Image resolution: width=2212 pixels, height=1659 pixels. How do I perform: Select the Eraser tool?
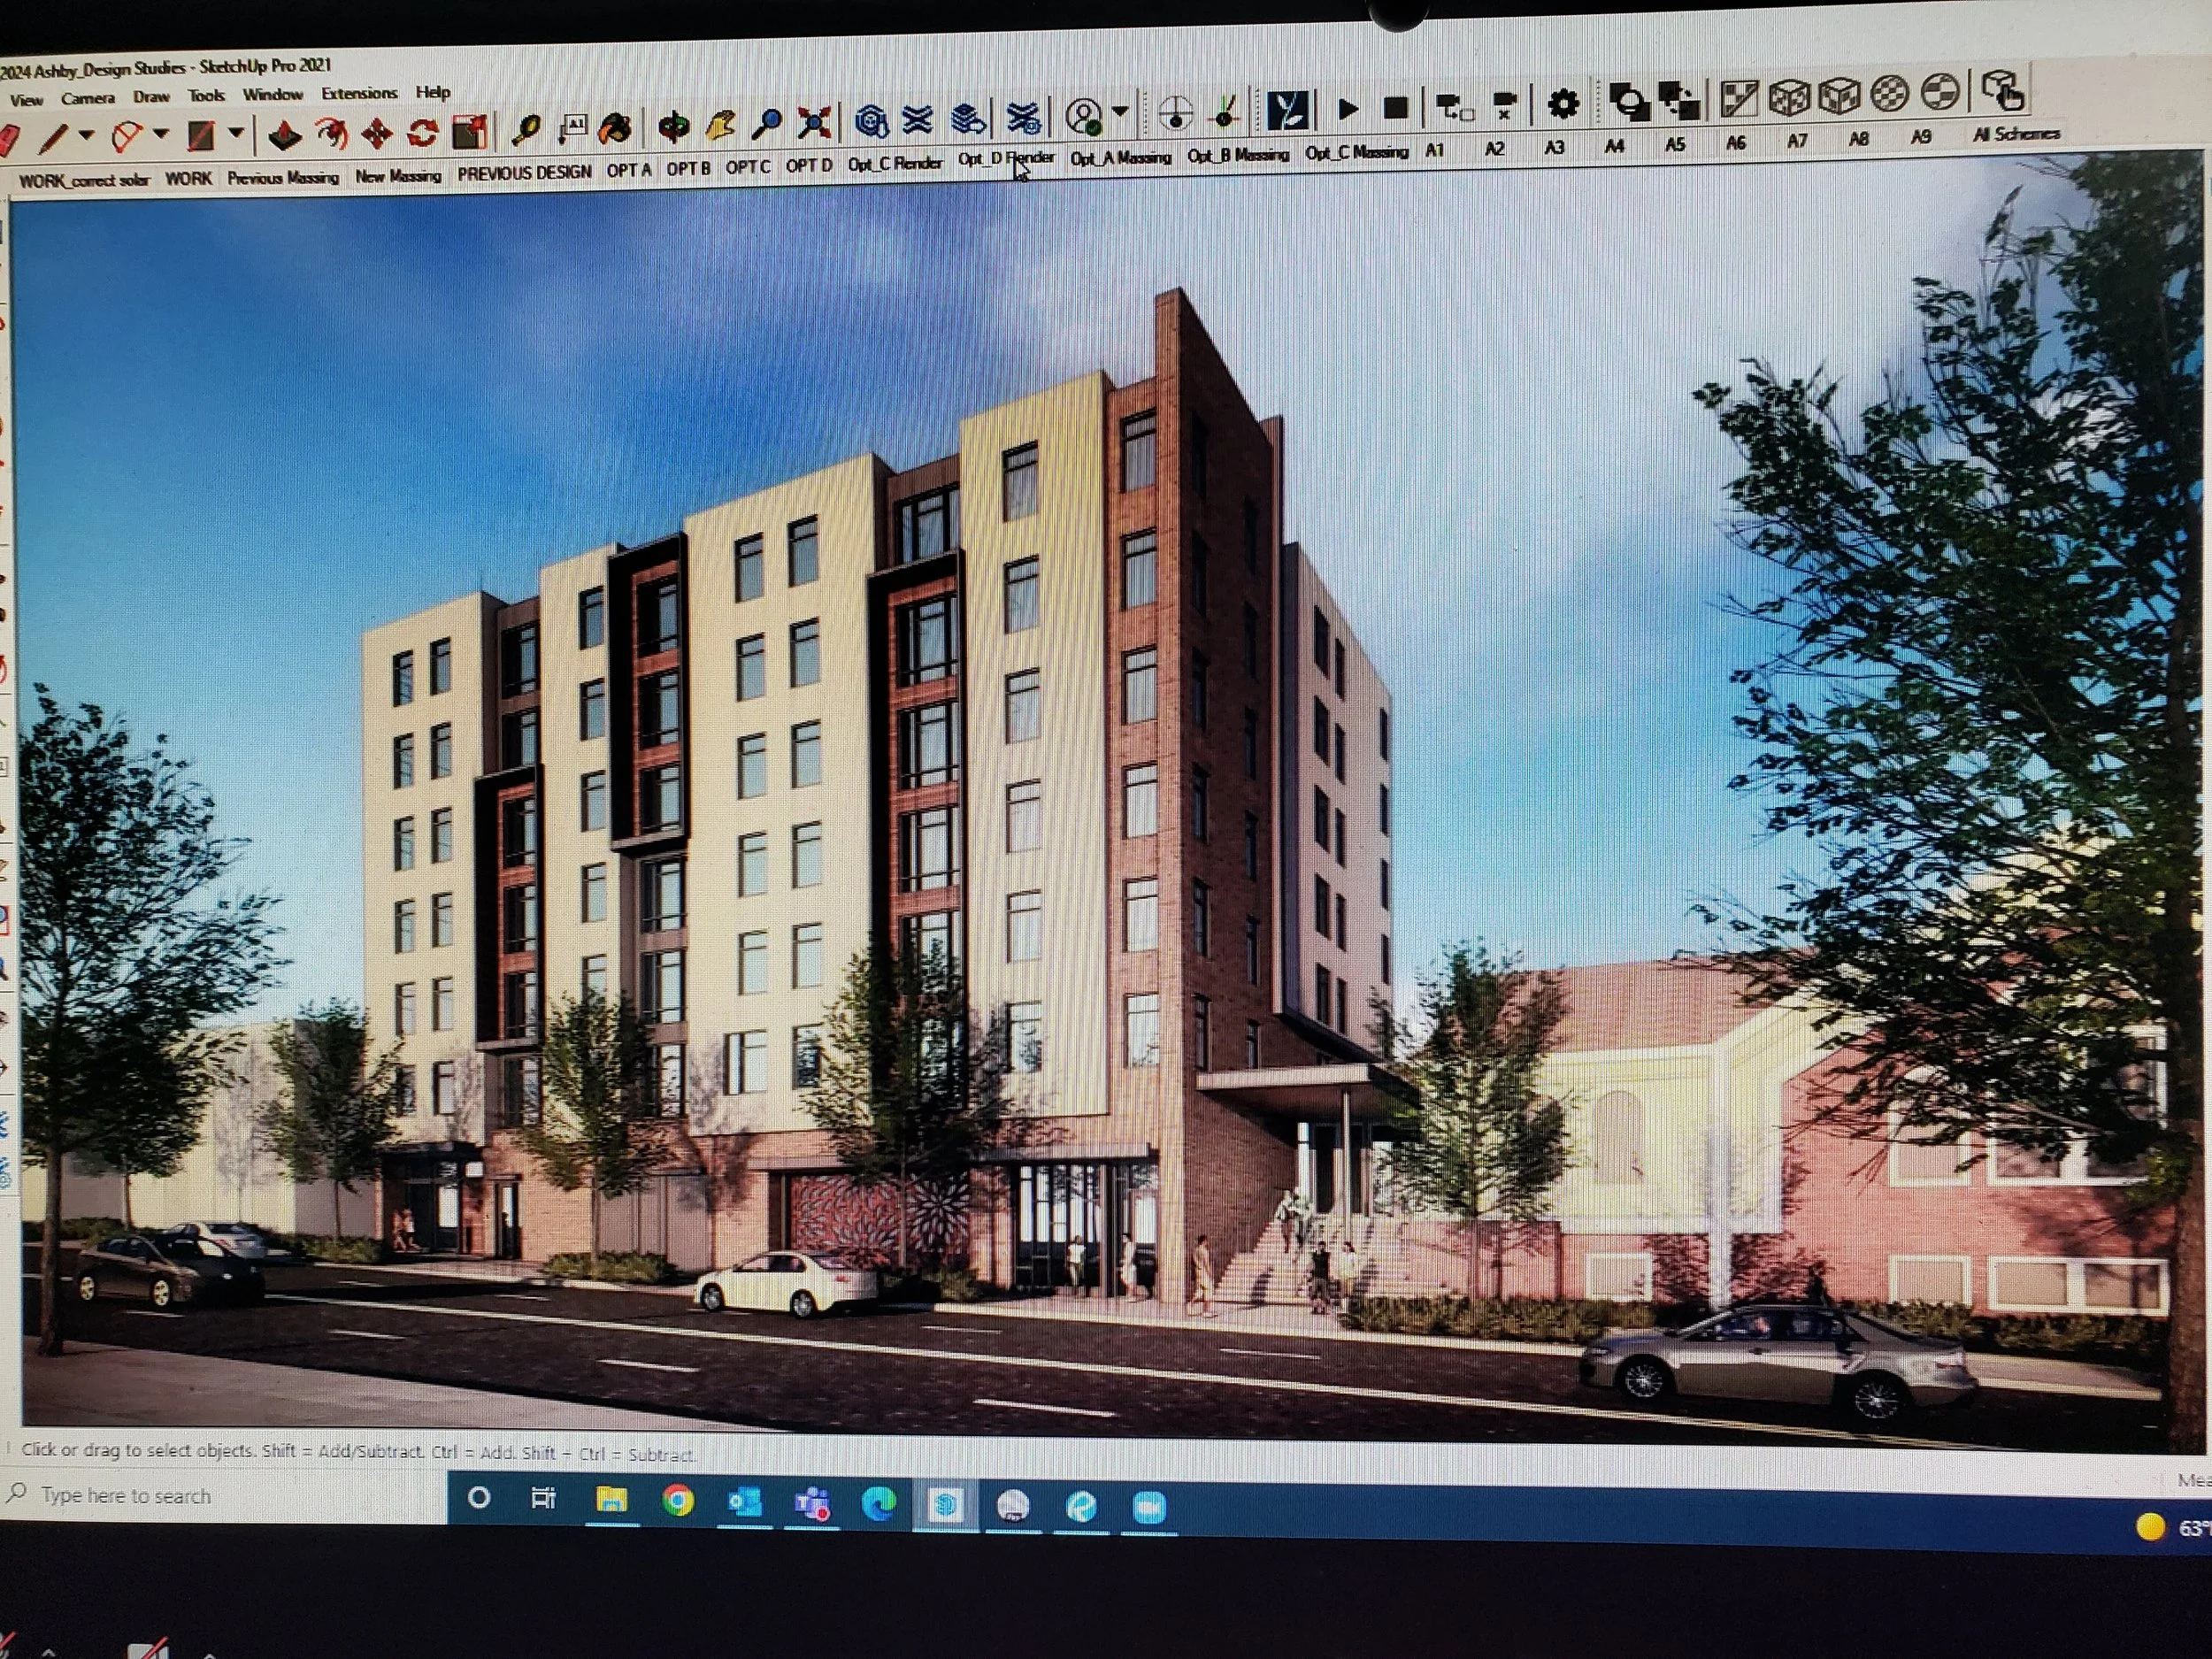point(9,139)
